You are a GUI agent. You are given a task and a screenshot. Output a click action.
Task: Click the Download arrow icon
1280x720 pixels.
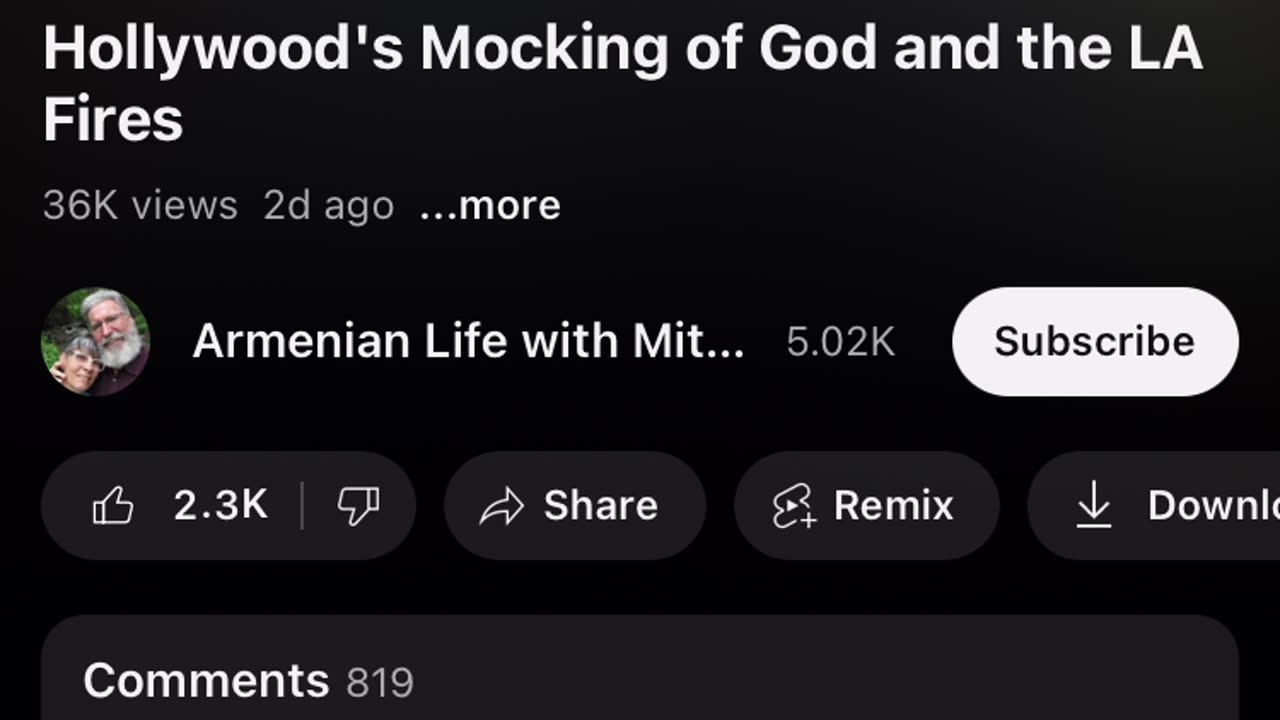1094,505
